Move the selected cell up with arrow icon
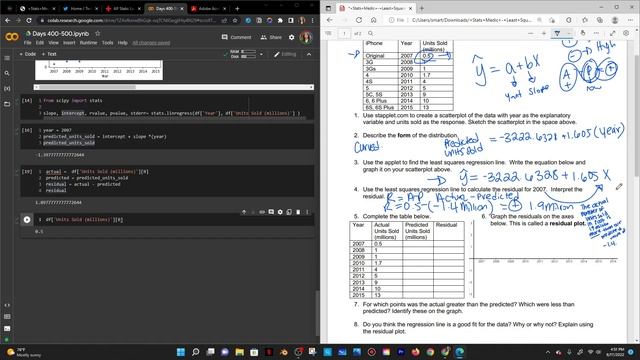This screenshot has height=360, width=640. [x=244, y=212]
